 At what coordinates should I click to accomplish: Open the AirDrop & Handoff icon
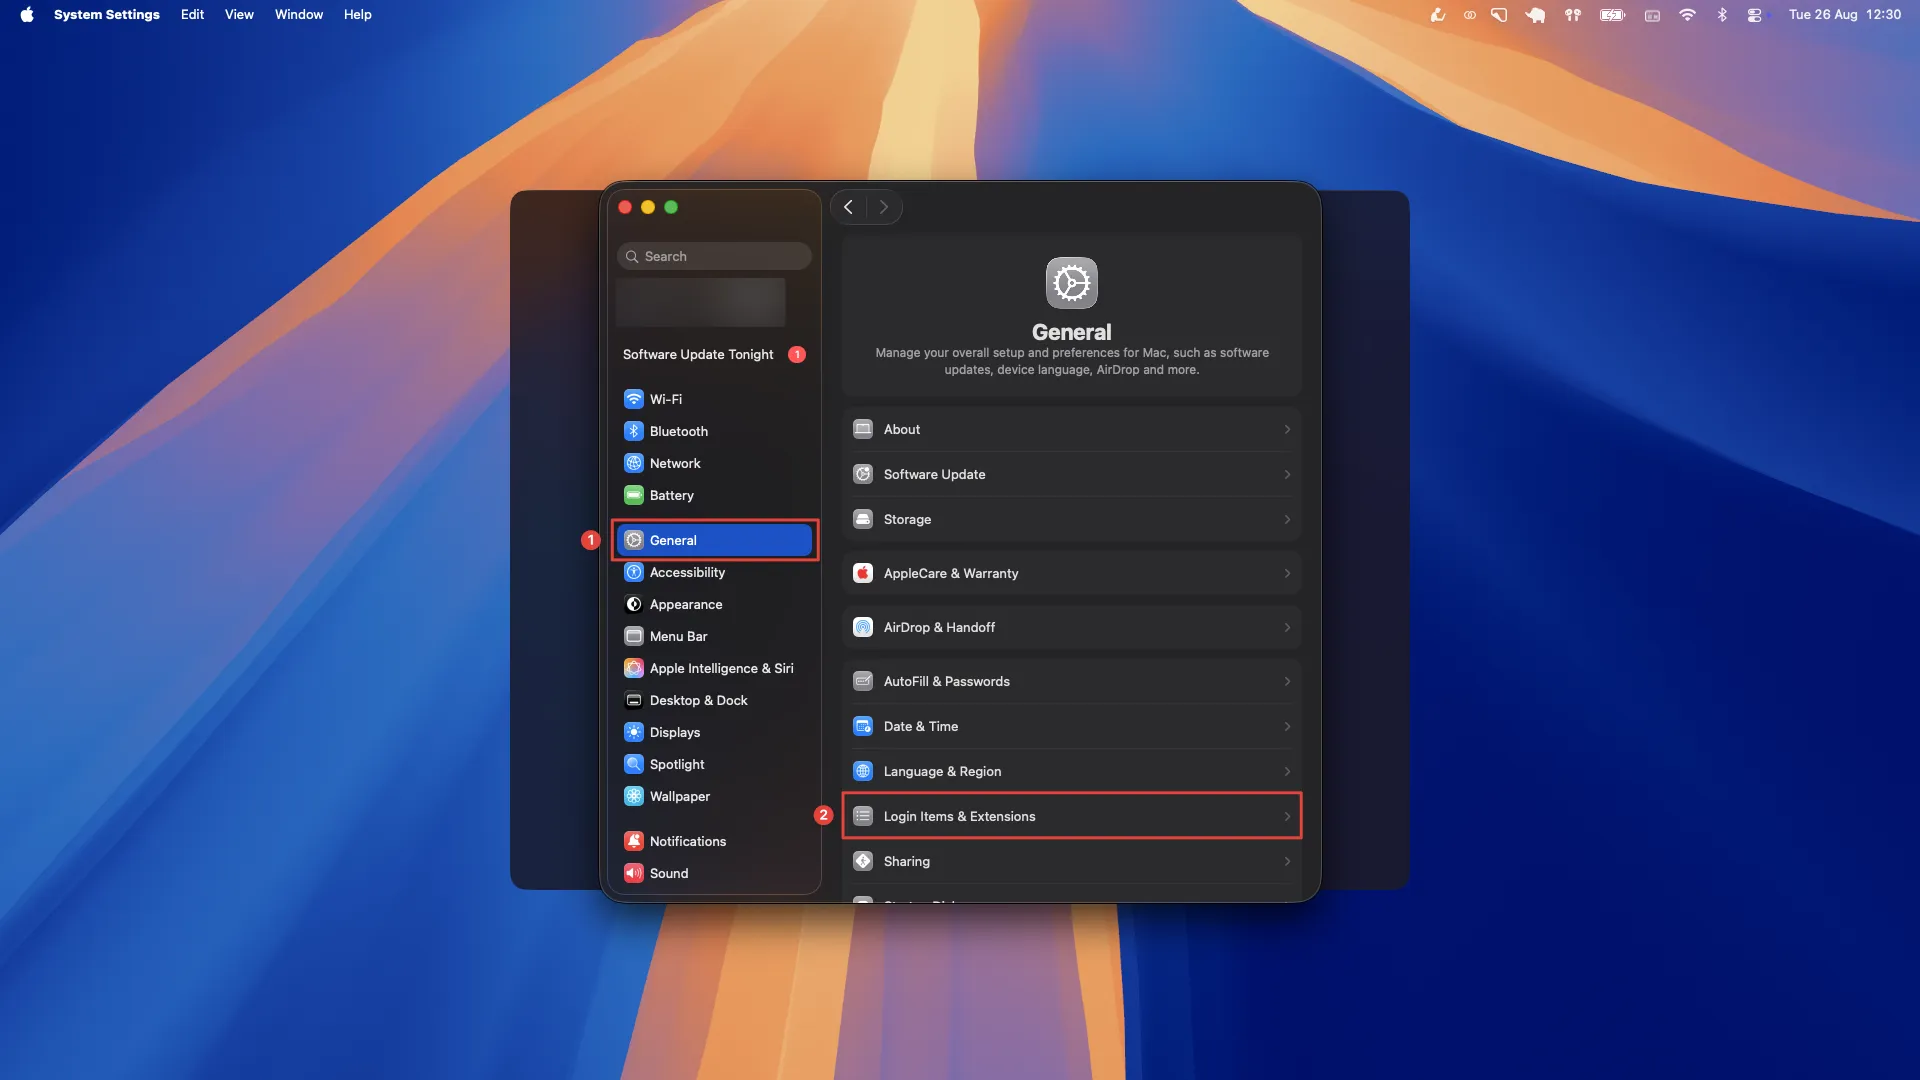[x=863, y=627]
